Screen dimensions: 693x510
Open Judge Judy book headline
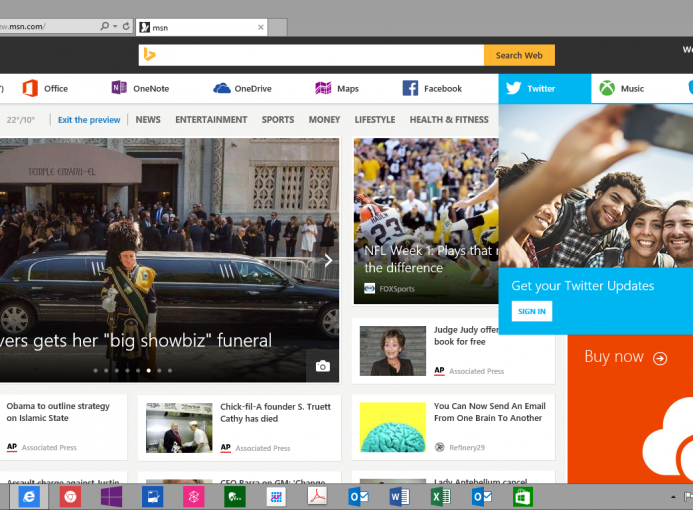click(x=466, y=335)
